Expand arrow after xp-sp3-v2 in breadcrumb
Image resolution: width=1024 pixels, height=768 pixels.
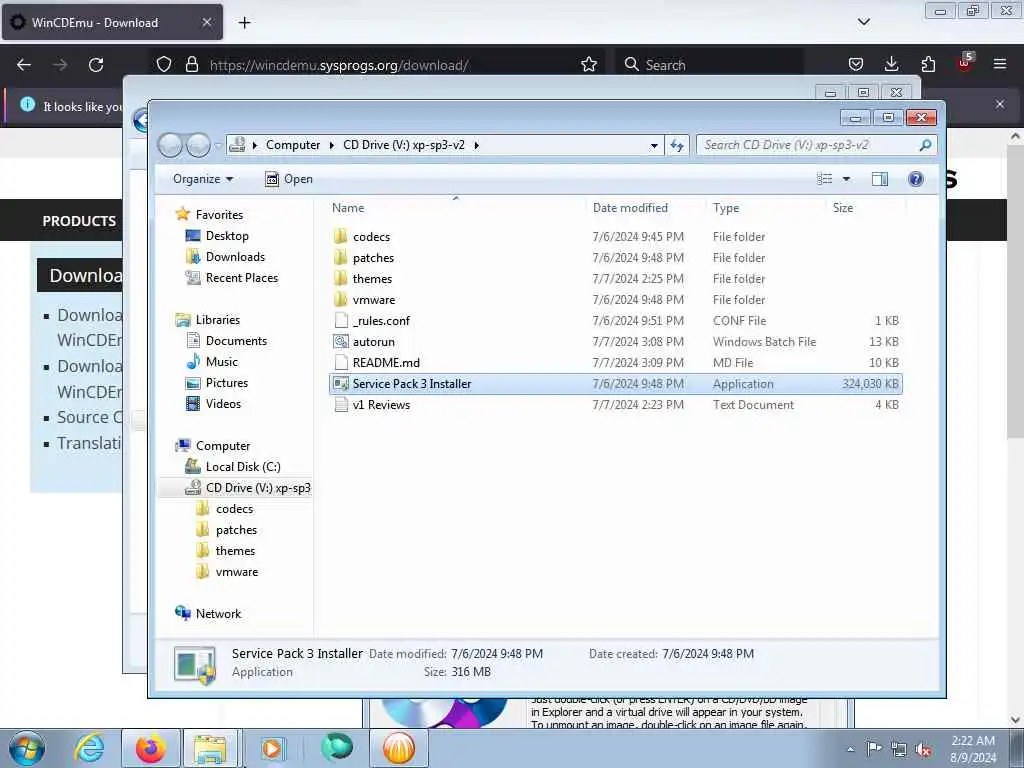pyautogui.click(x=476, y=145)
